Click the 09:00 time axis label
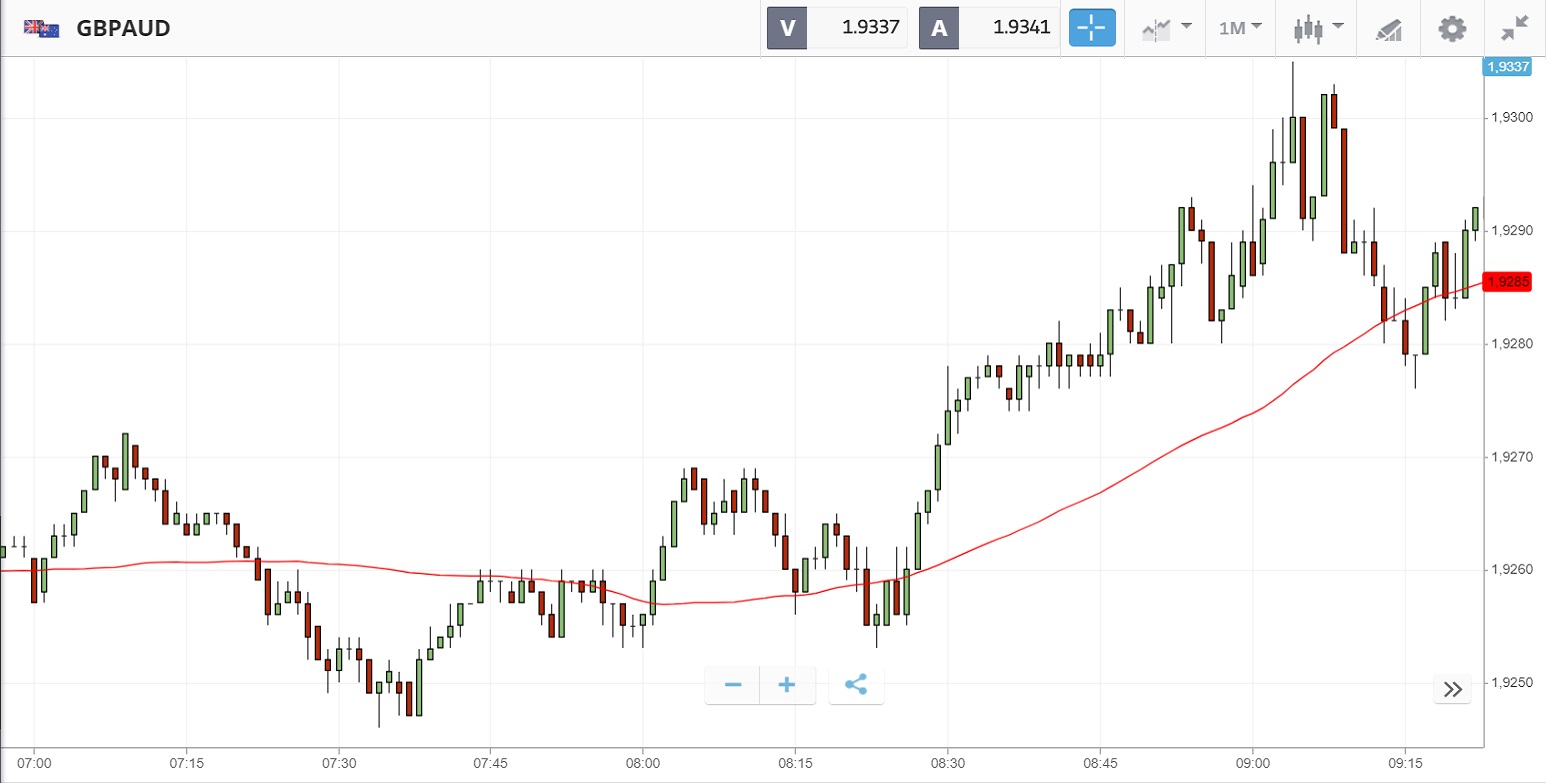 (x=1252, y=763)
